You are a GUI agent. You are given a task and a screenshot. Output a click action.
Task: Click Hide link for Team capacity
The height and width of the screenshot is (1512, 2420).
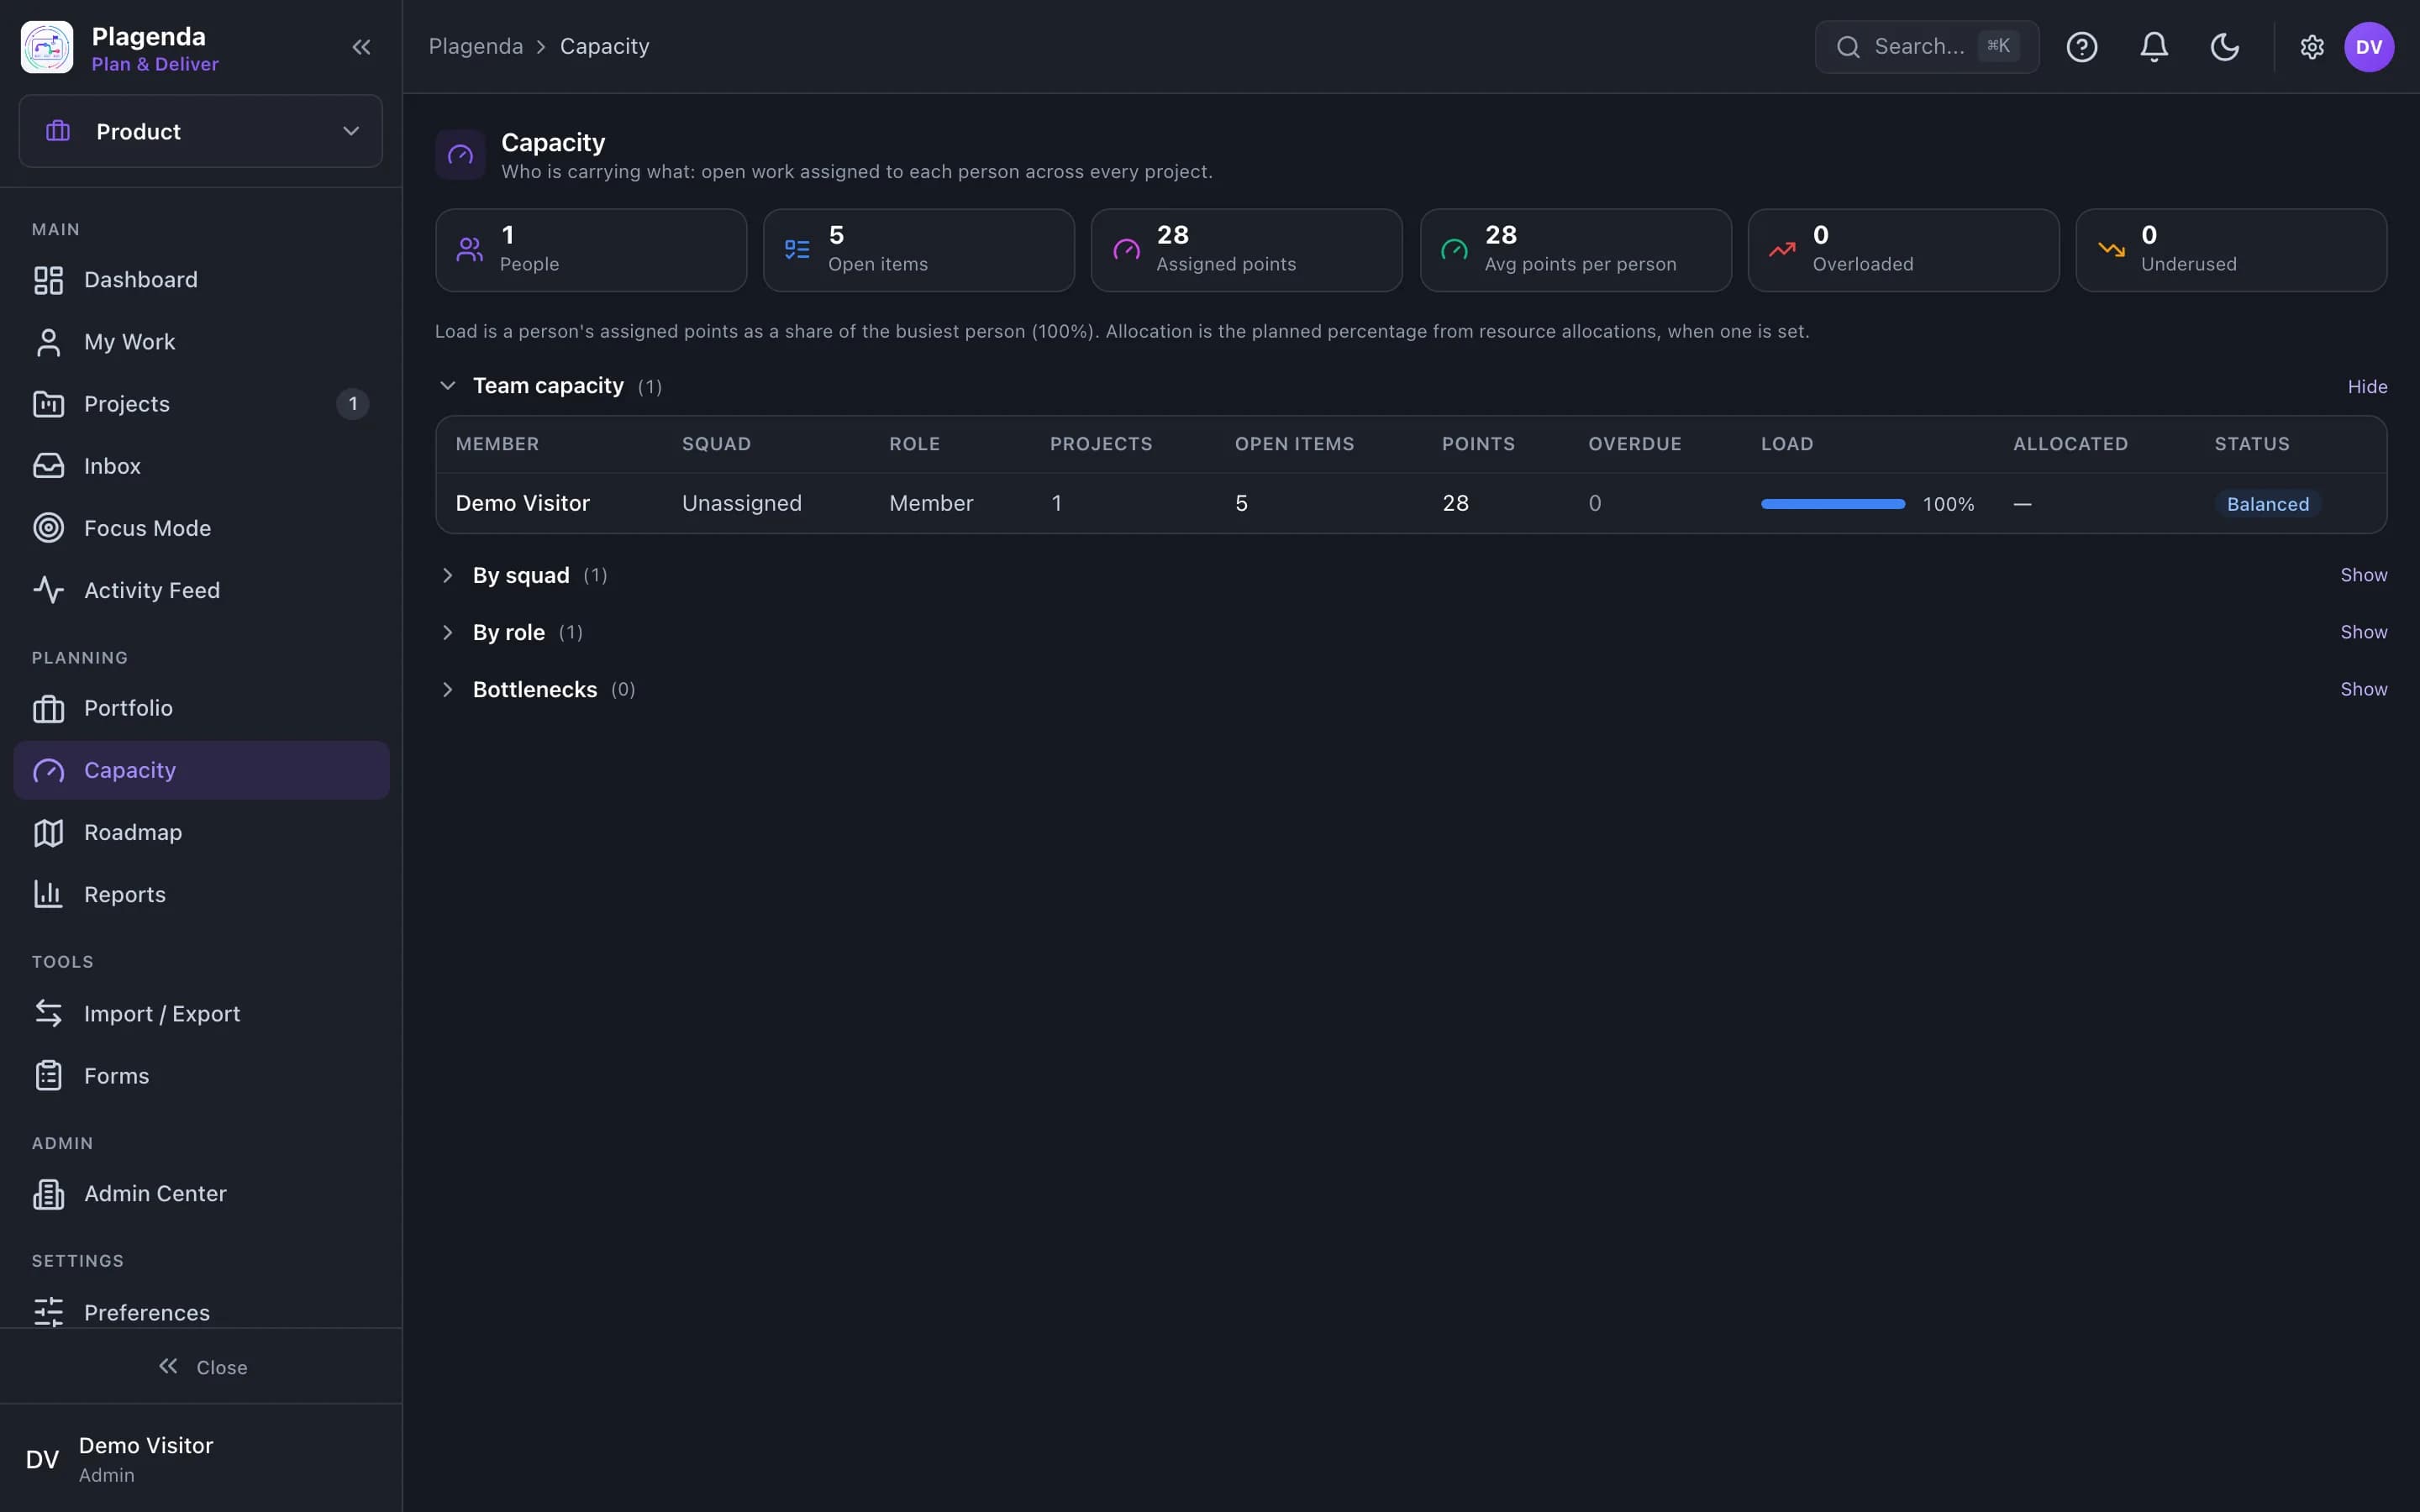pos(2367,386)
